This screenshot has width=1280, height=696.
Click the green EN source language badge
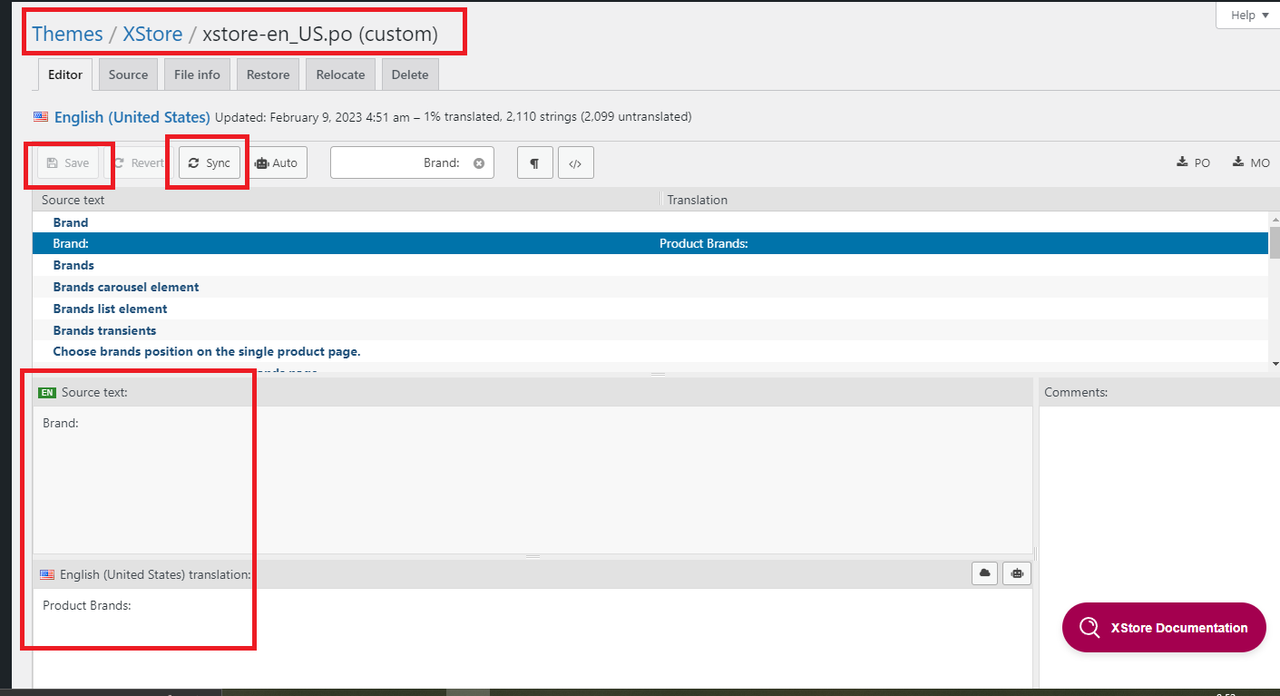point(47,393)
